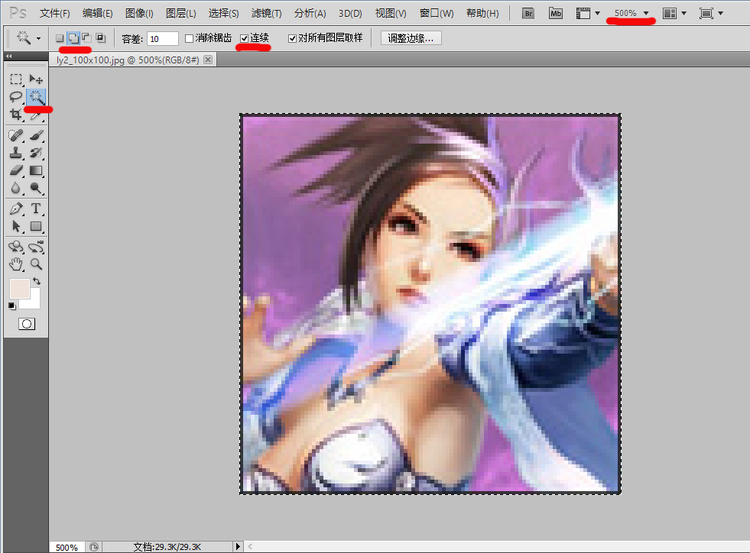This screenshot has width=750, height=553.
Task: Reset default foreground and background colors
Action: [x=12, y=306]
